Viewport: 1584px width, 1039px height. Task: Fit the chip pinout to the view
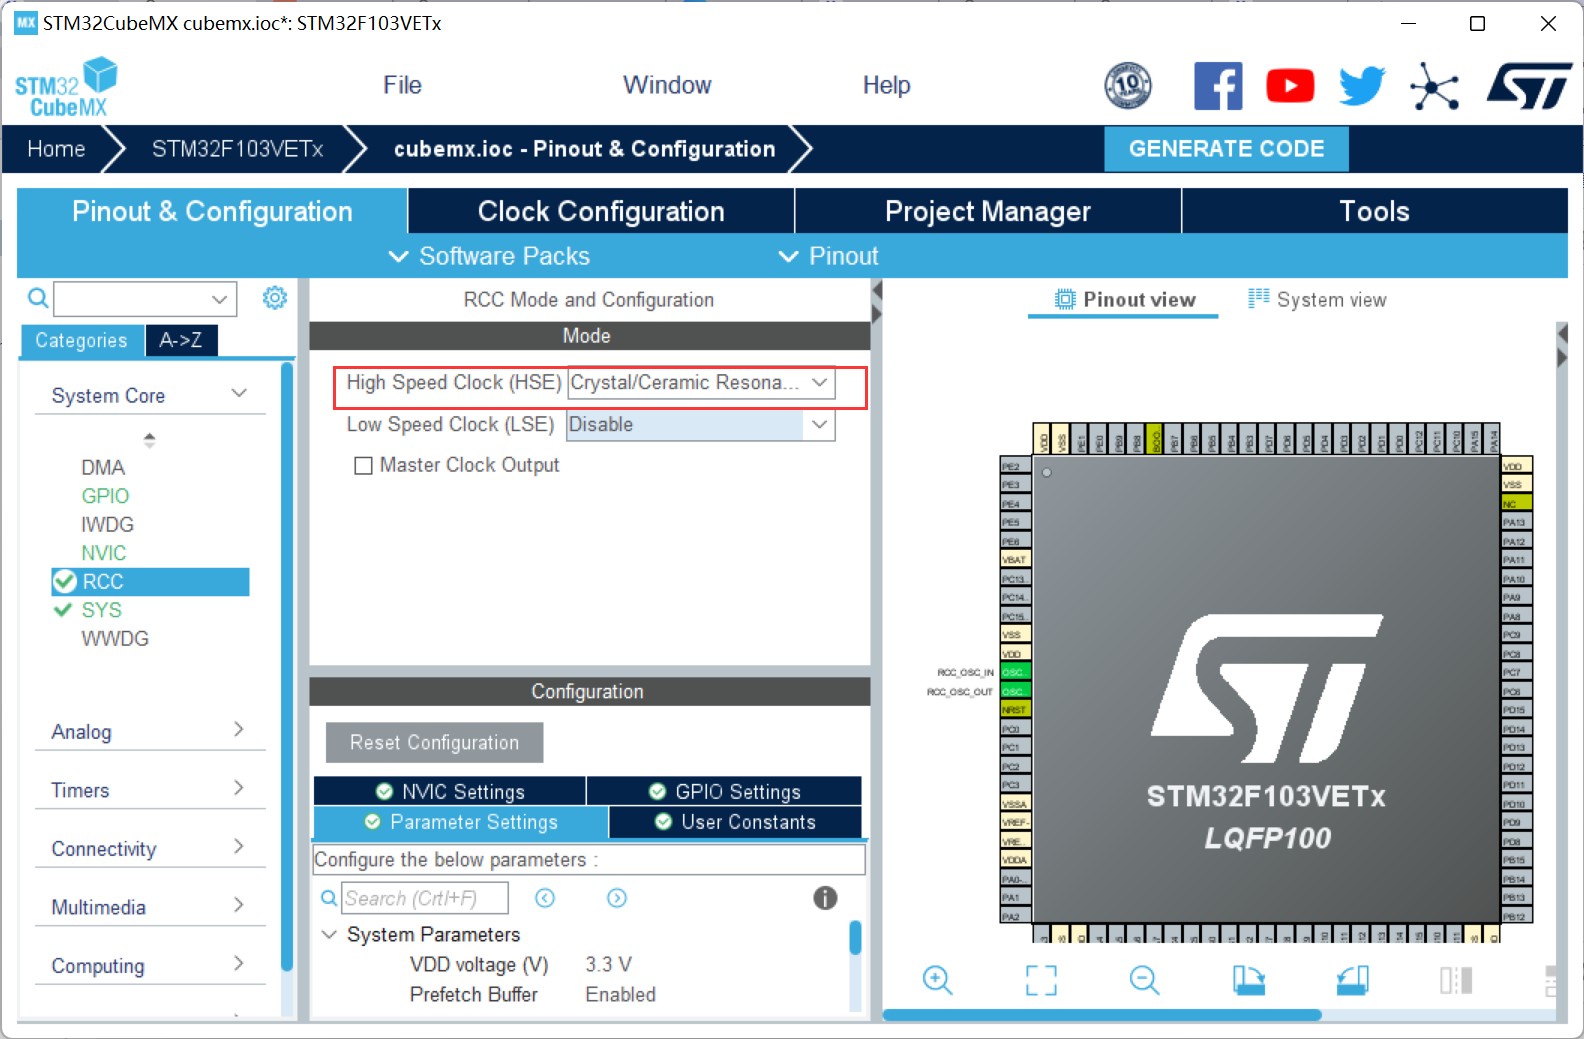[x=1041, y=980]
